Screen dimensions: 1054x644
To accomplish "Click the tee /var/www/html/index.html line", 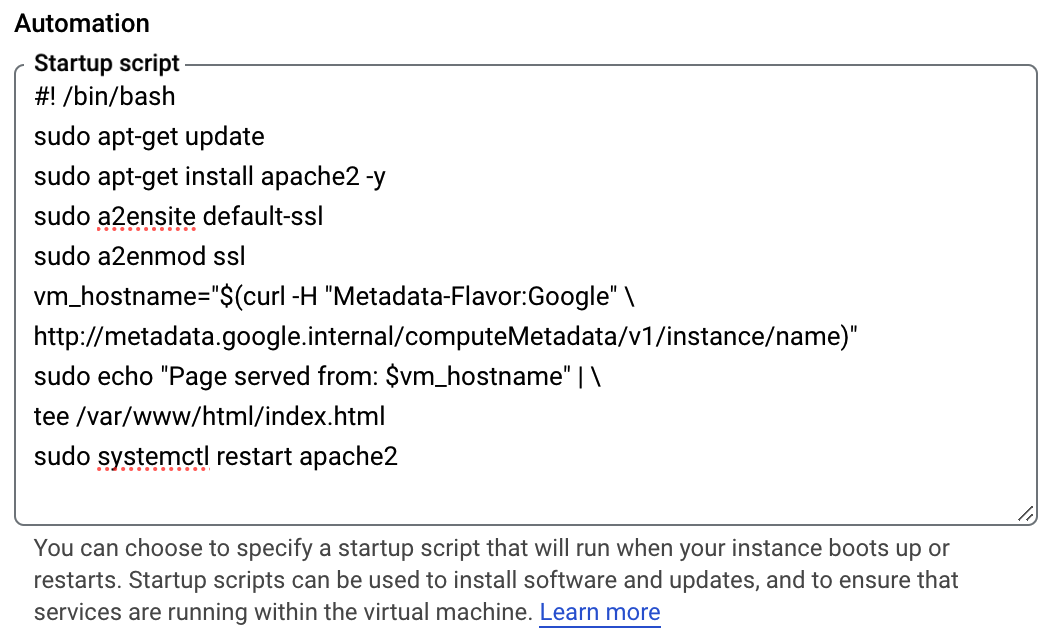I will coord(209,416).
